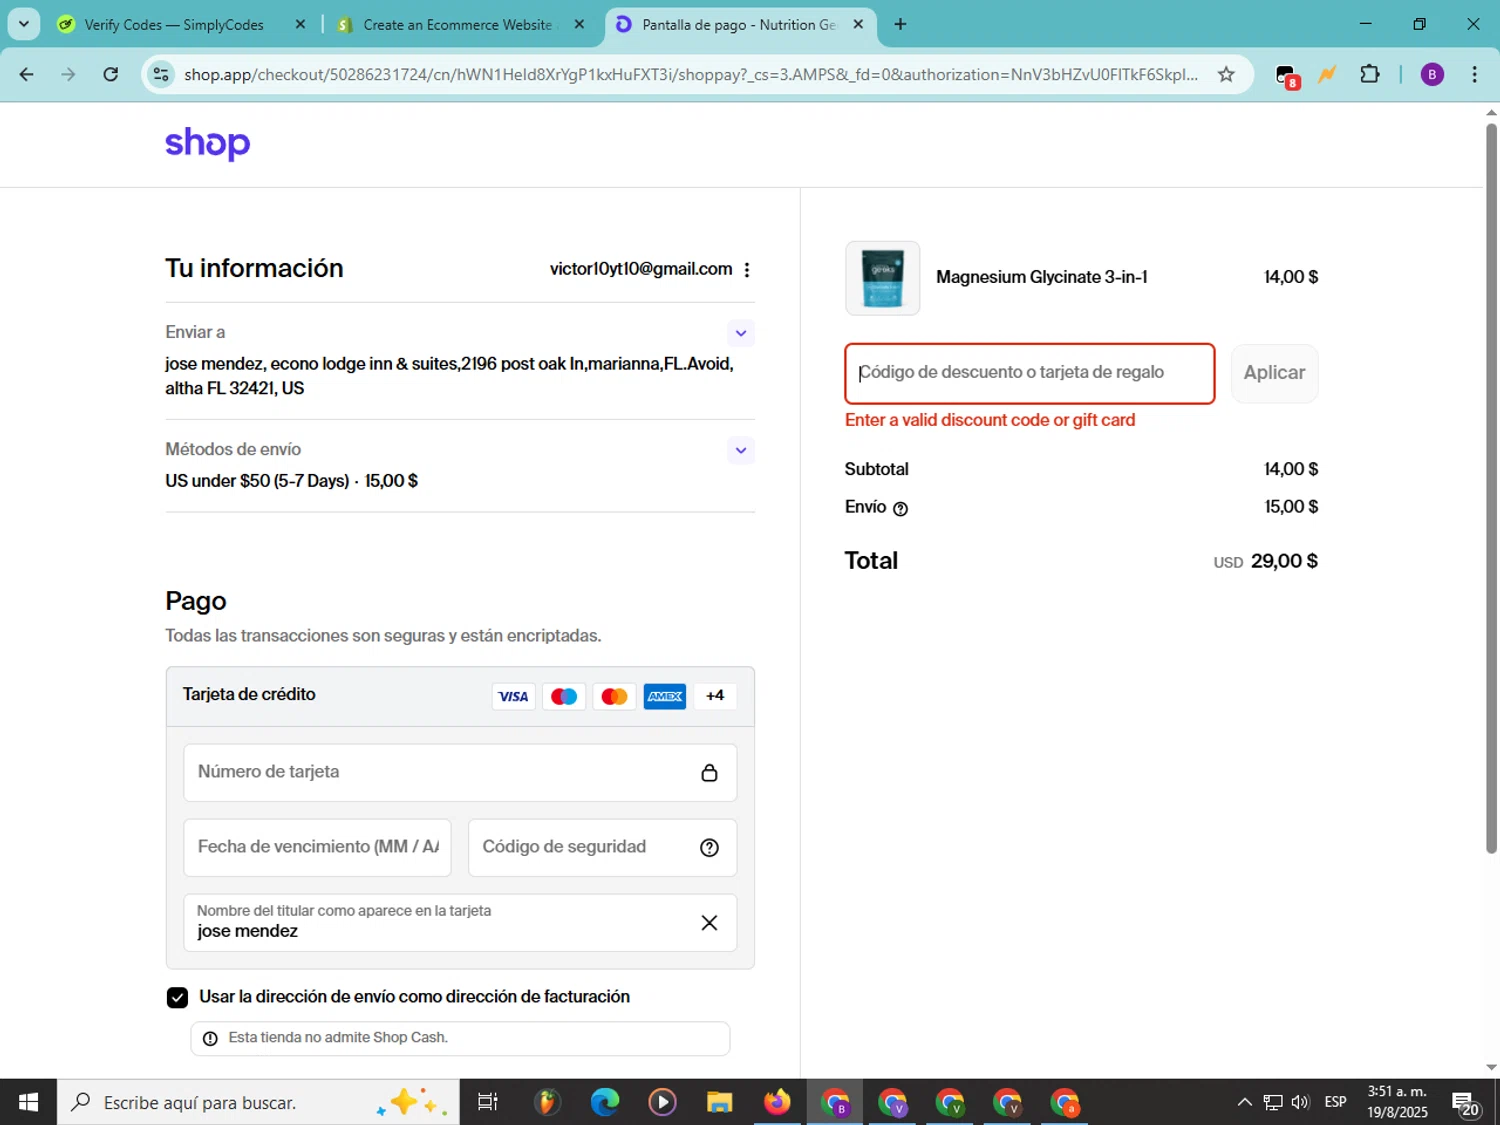Click the Aplicar button
Viewport: 1500px width, 1125px height.
tap(1274, 373)
